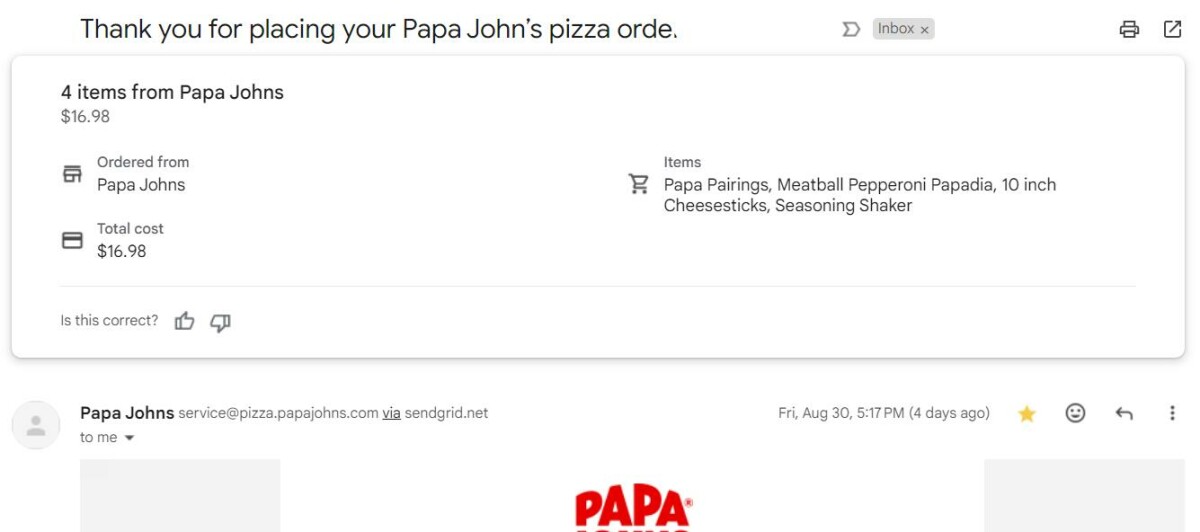Click the shopping cart Items icon
Viewport: 1200px width, 532px height.
click(639, 184)
